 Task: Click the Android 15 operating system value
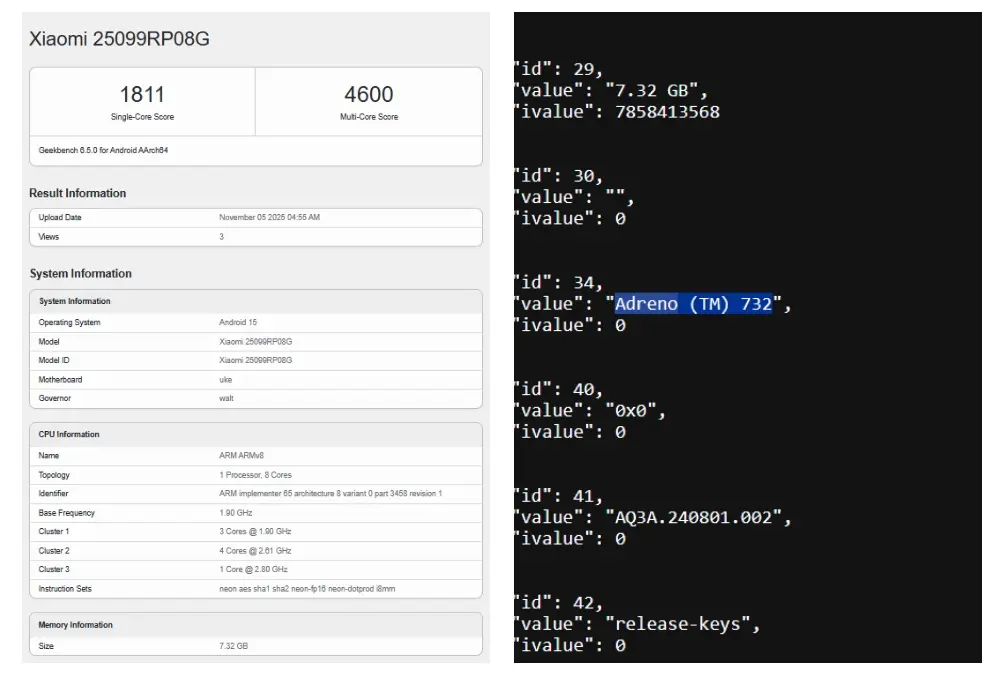click(238, 322)
